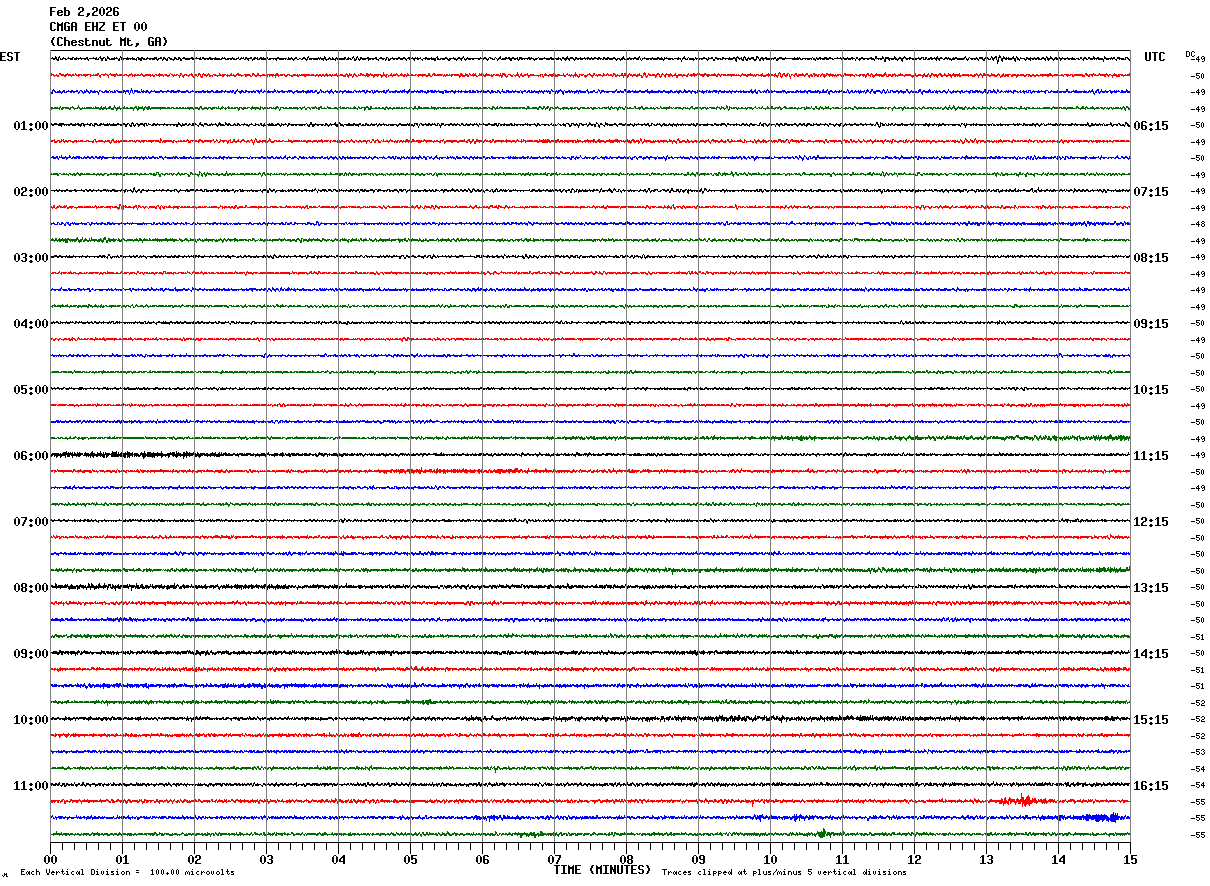
Task: Select the 02:00 EST time label
Action: point(31,192)
